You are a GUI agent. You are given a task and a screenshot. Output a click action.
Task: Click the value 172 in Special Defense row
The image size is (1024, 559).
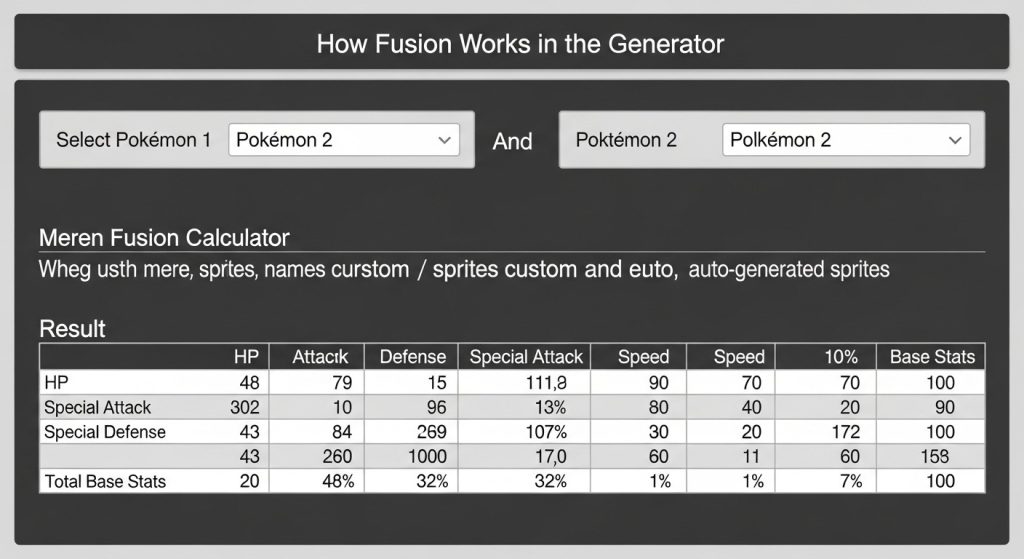846,432
